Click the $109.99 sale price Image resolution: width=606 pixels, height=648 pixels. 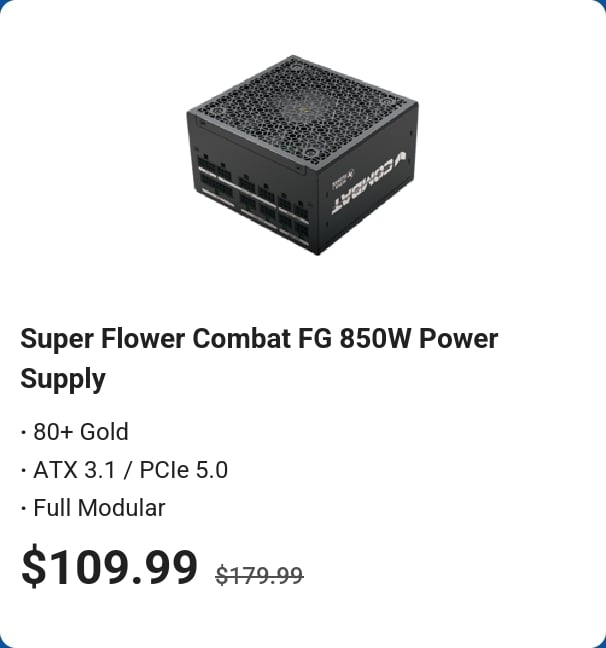coord(110,568)
